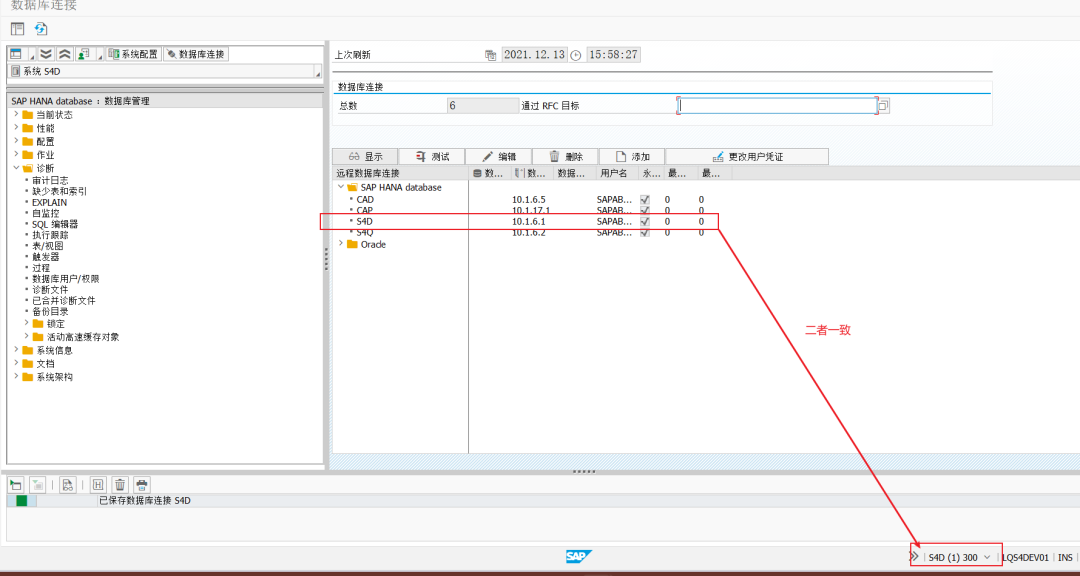Collapse the 诊断 folder

[x=16, y=167]
